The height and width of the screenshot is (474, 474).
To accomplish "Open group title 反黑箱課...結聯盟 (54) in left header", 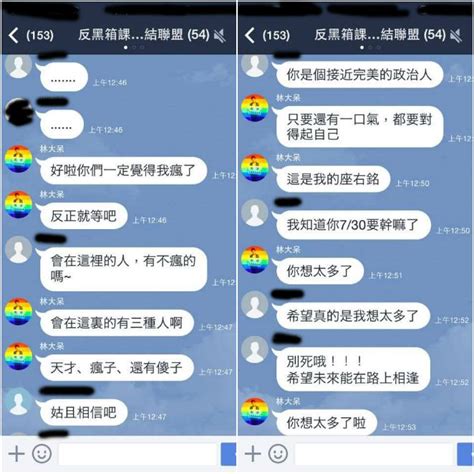I will tap(144, 35).
